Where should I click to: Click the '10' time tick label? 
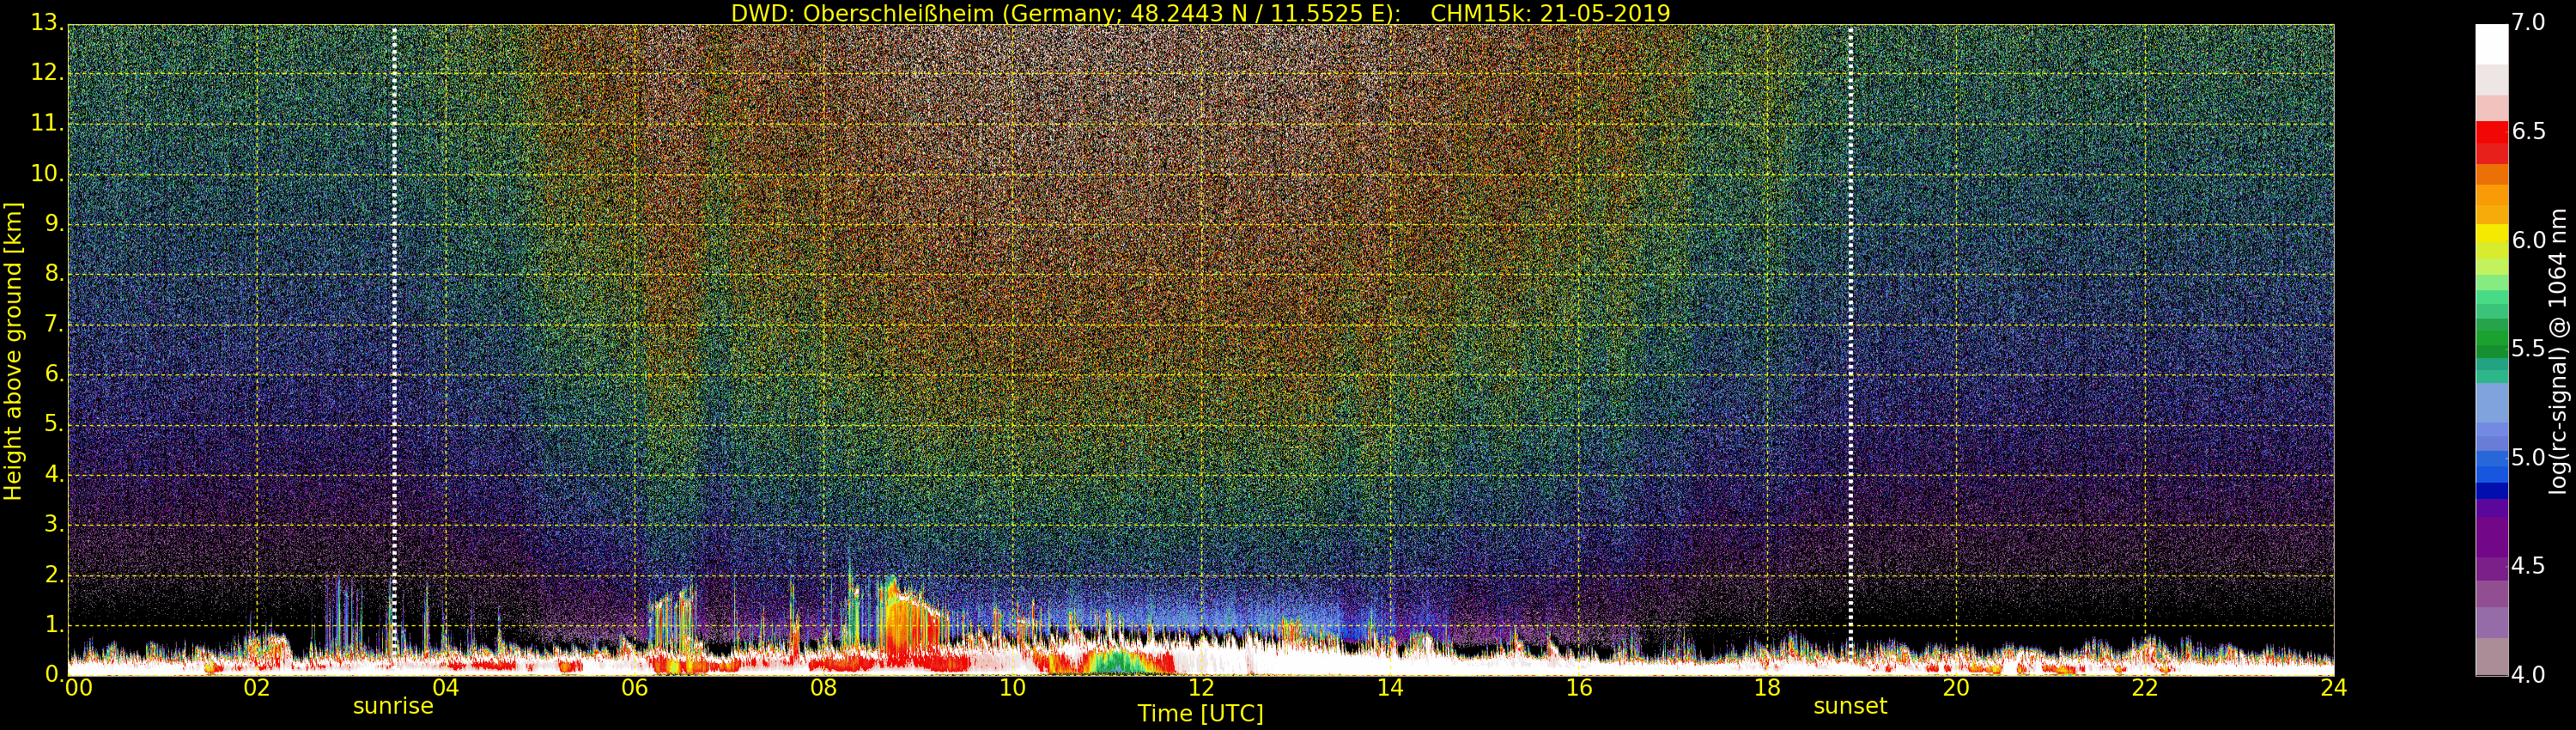(1012, 688)
